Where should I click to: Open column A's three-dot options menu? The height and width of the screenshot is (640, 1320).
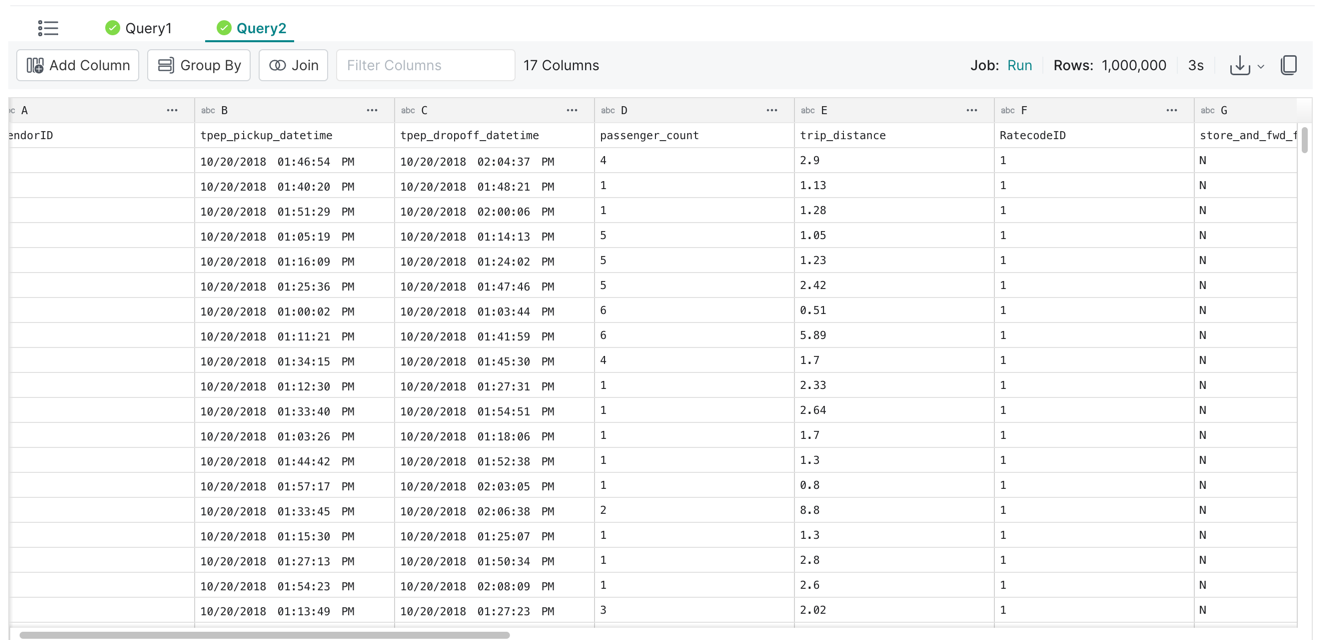tap(172, 110)
